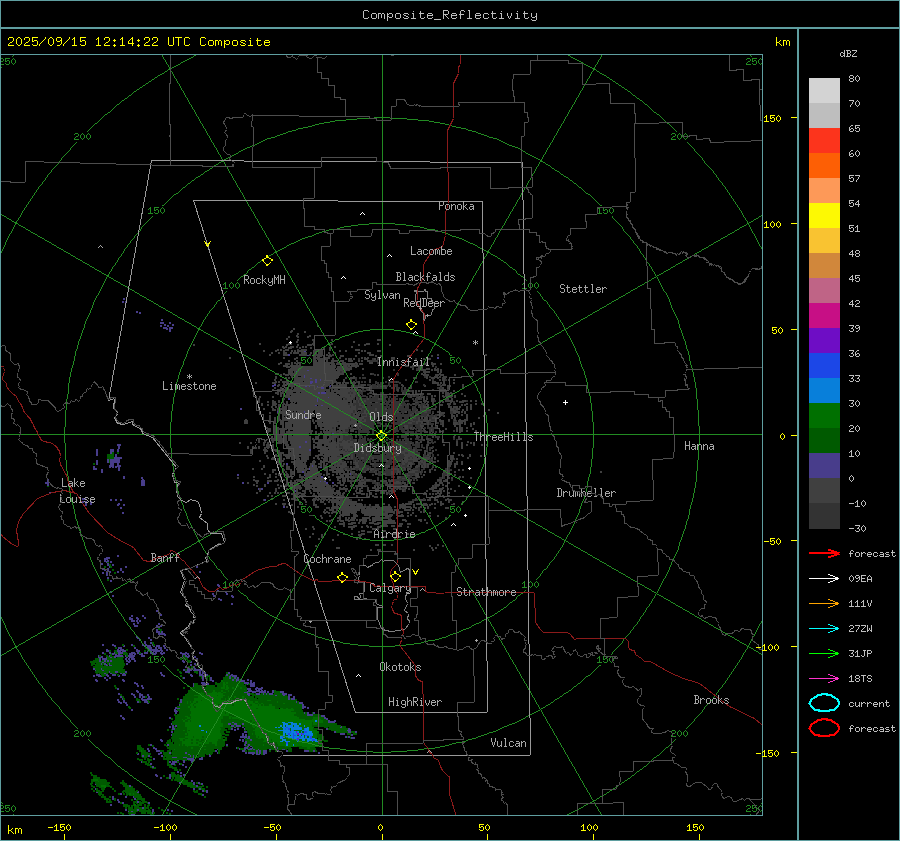Click the Calgary city label
Image resolution: width=900 pixels, height=841 pixels.
pyautogui.click(x=390, y=588)
